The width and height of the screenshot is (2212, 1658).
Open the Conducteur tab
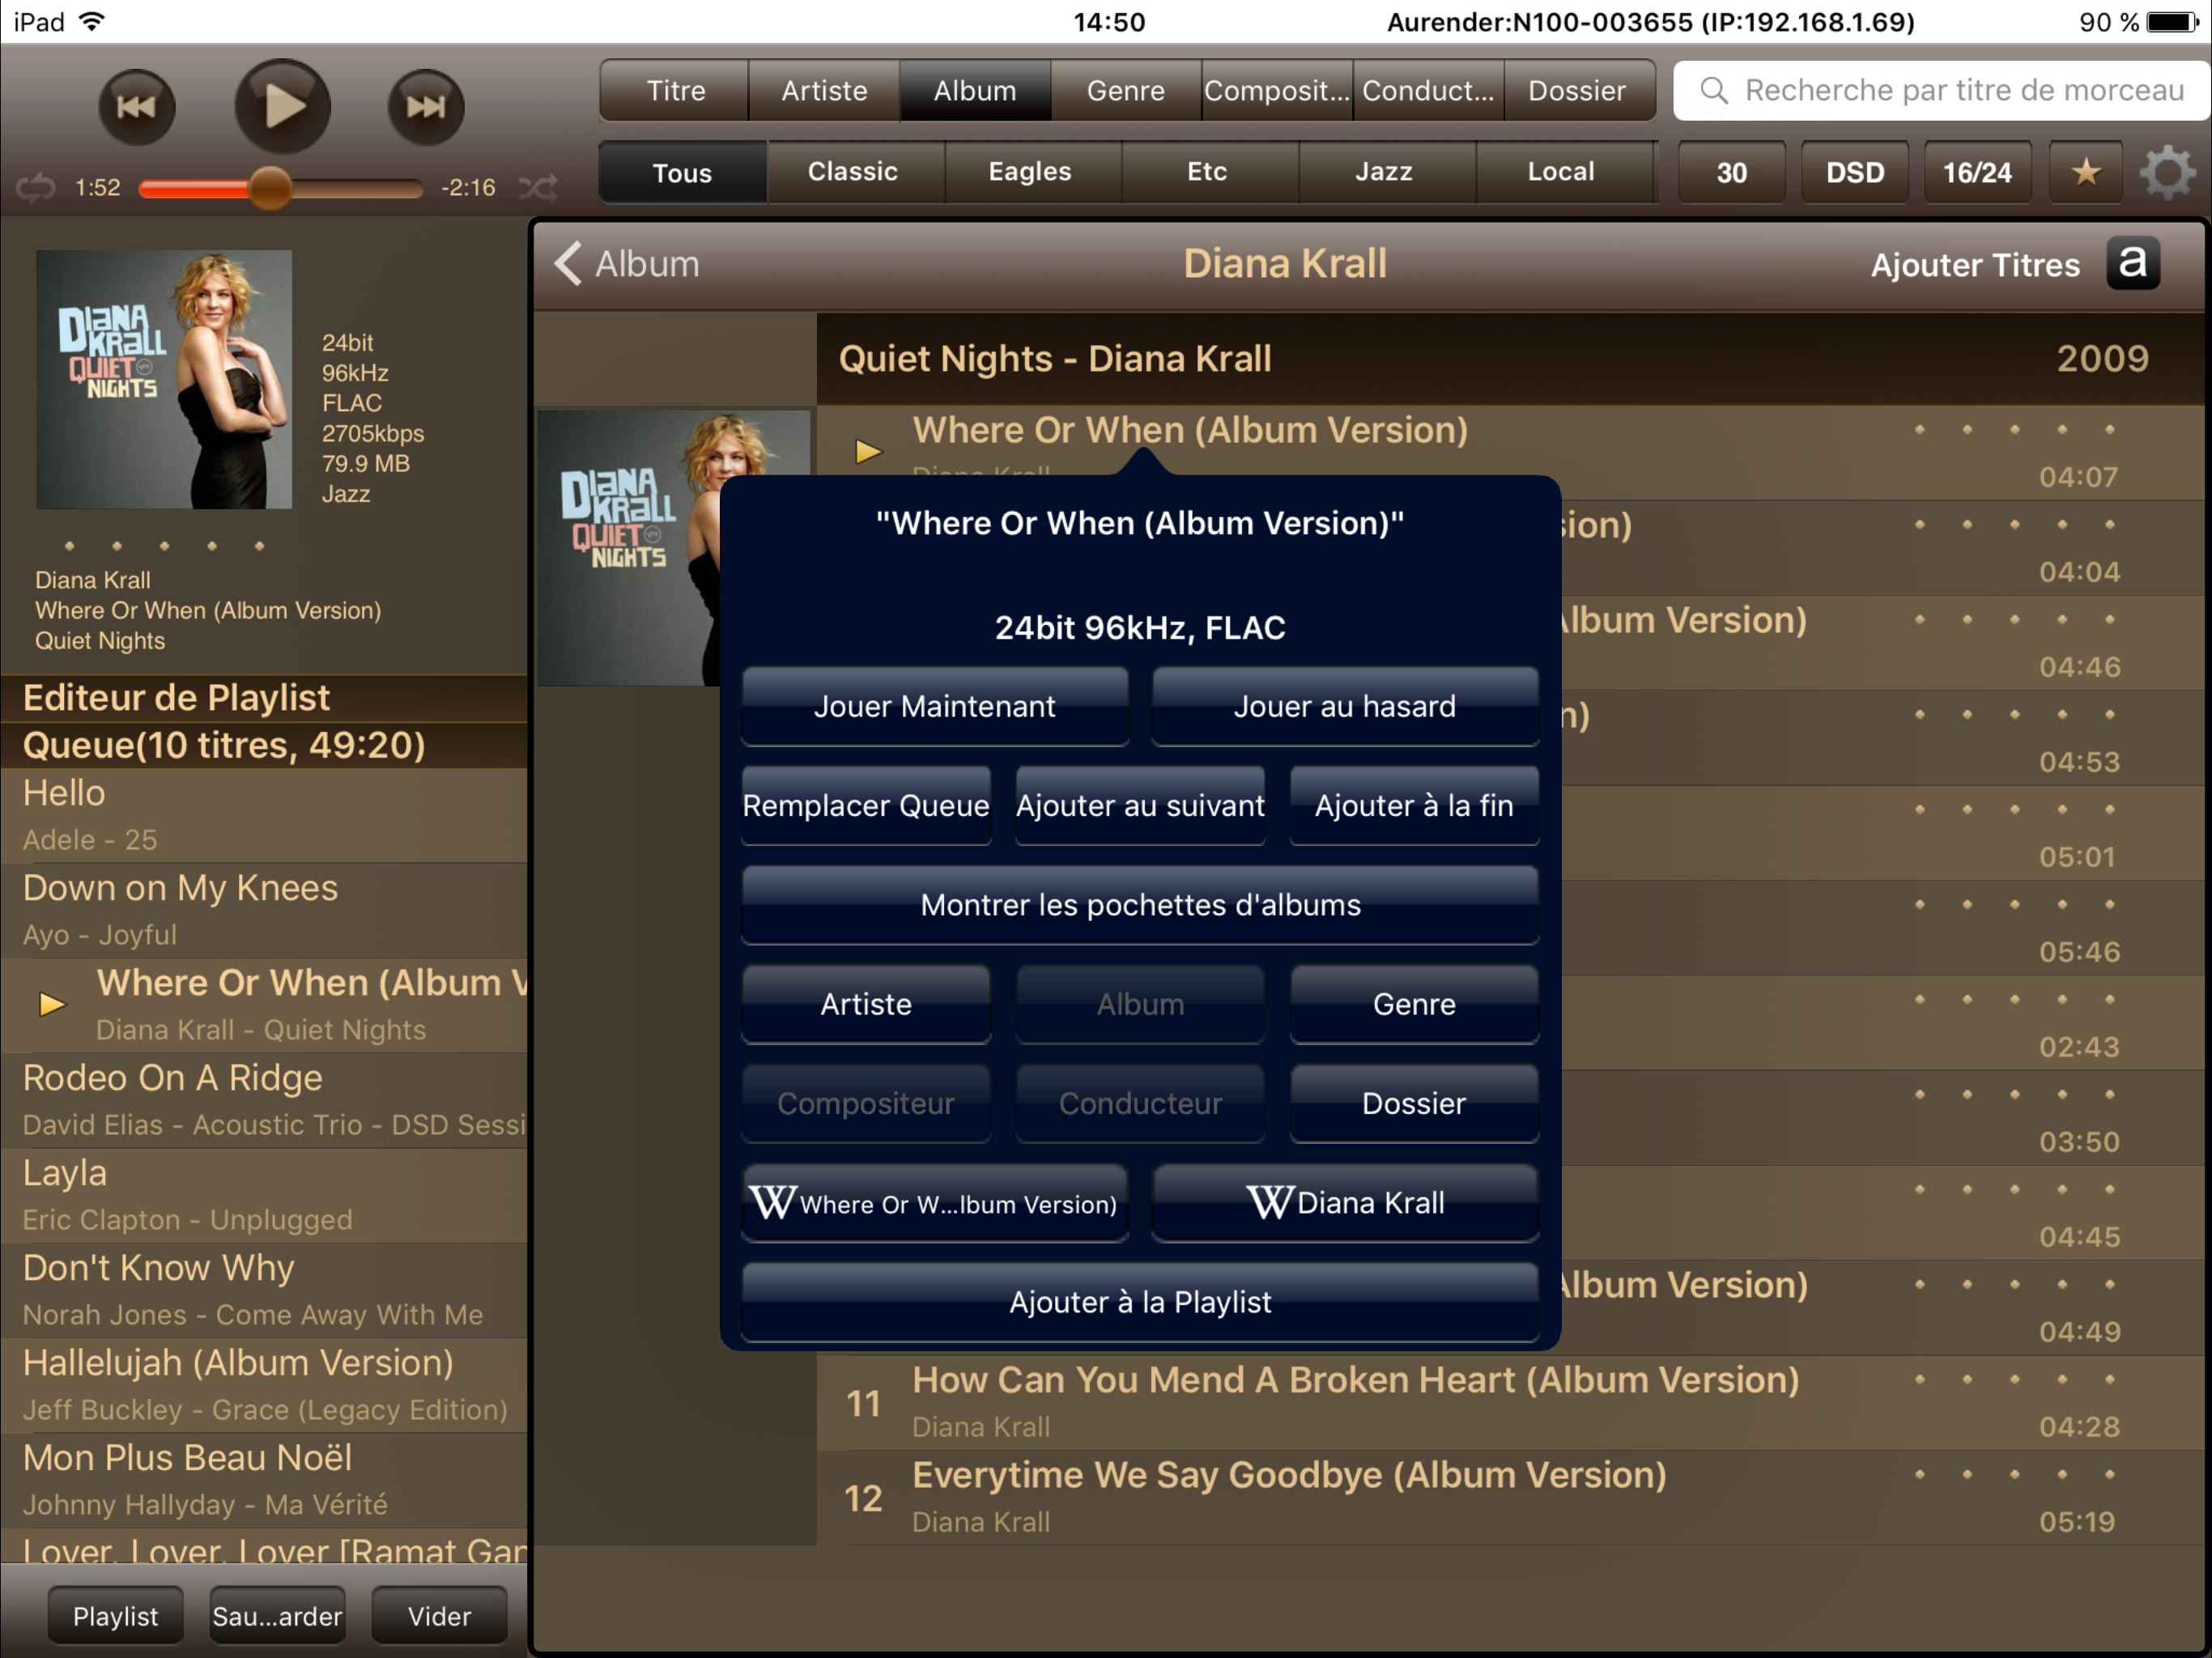[1428, 90]
